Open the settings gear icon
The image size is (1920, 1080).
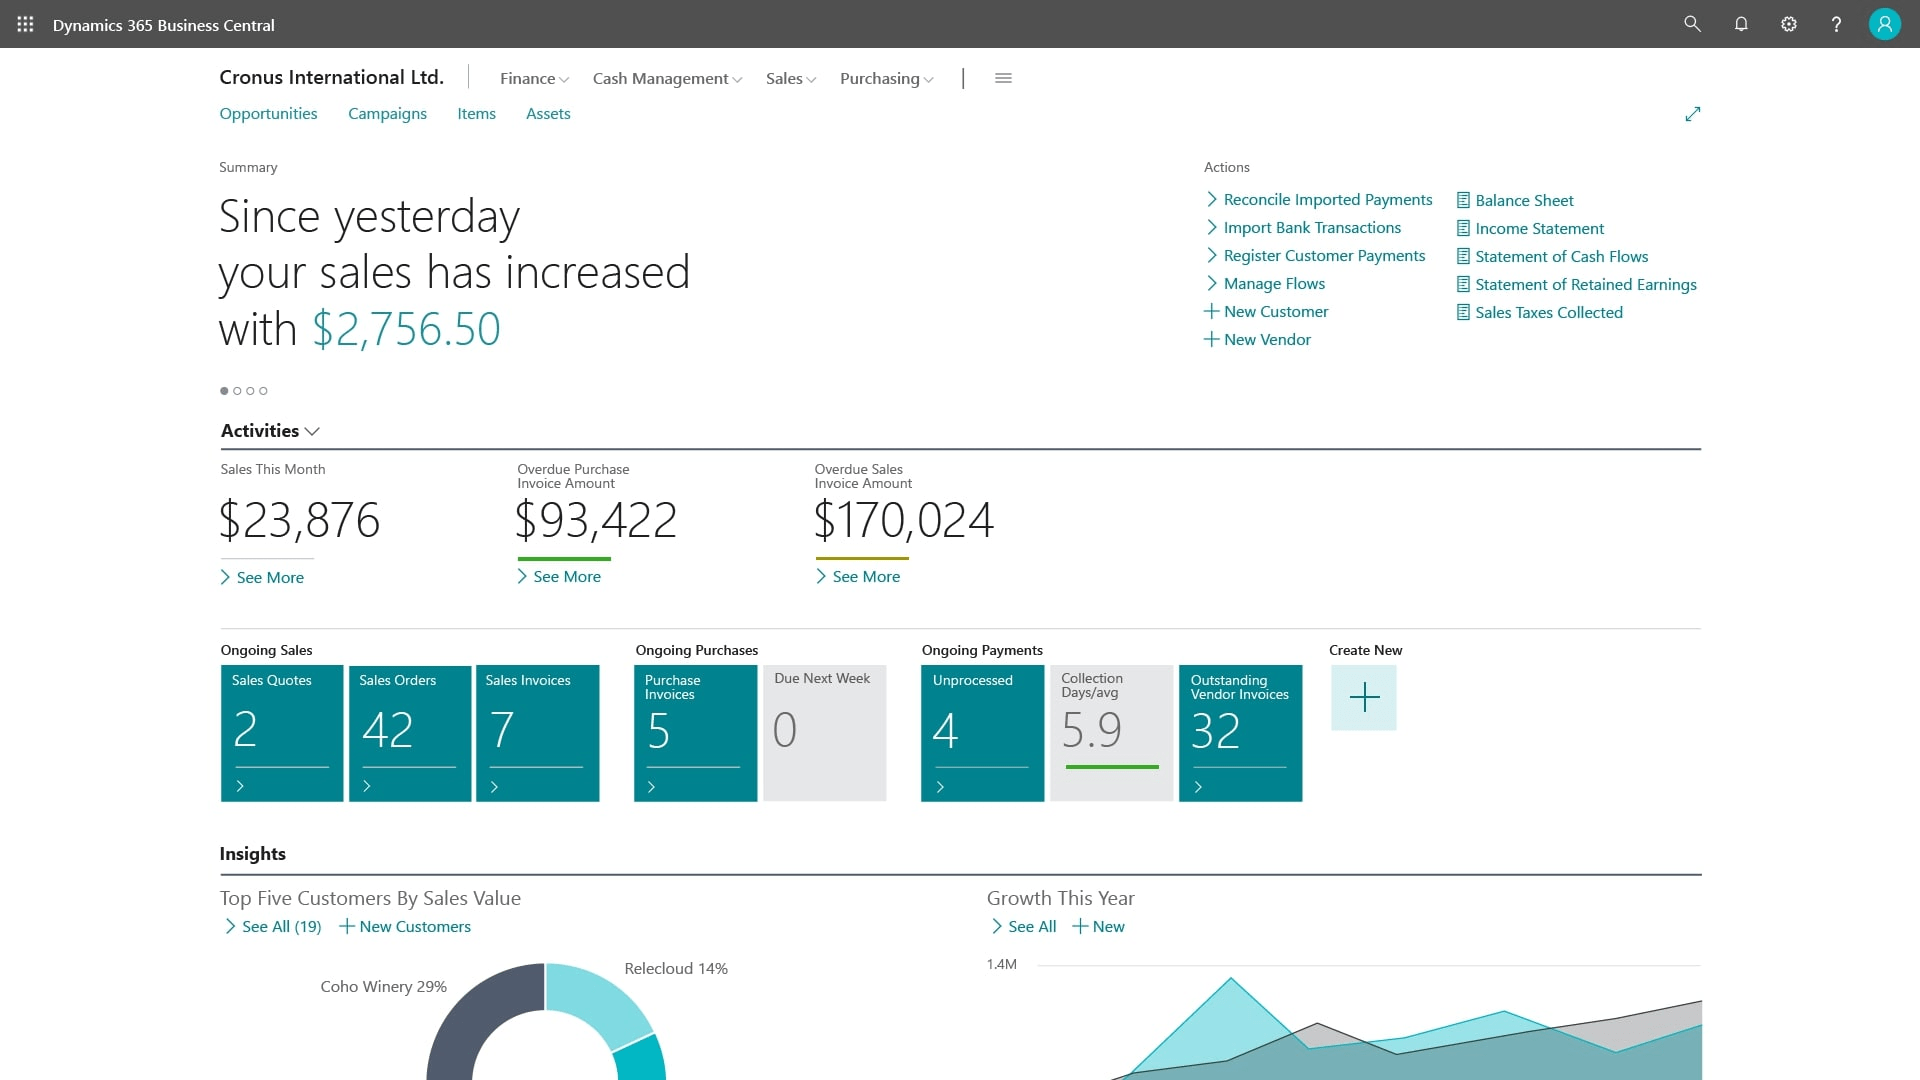(1789, 24)
